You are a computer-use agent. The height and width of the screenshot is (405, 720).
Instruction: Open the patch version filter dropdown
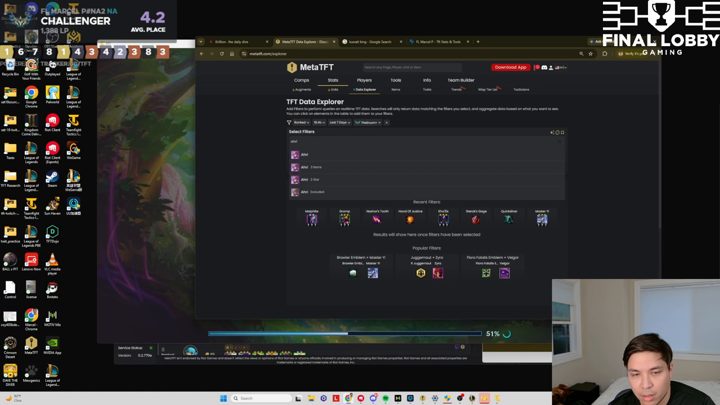point(319,123)
